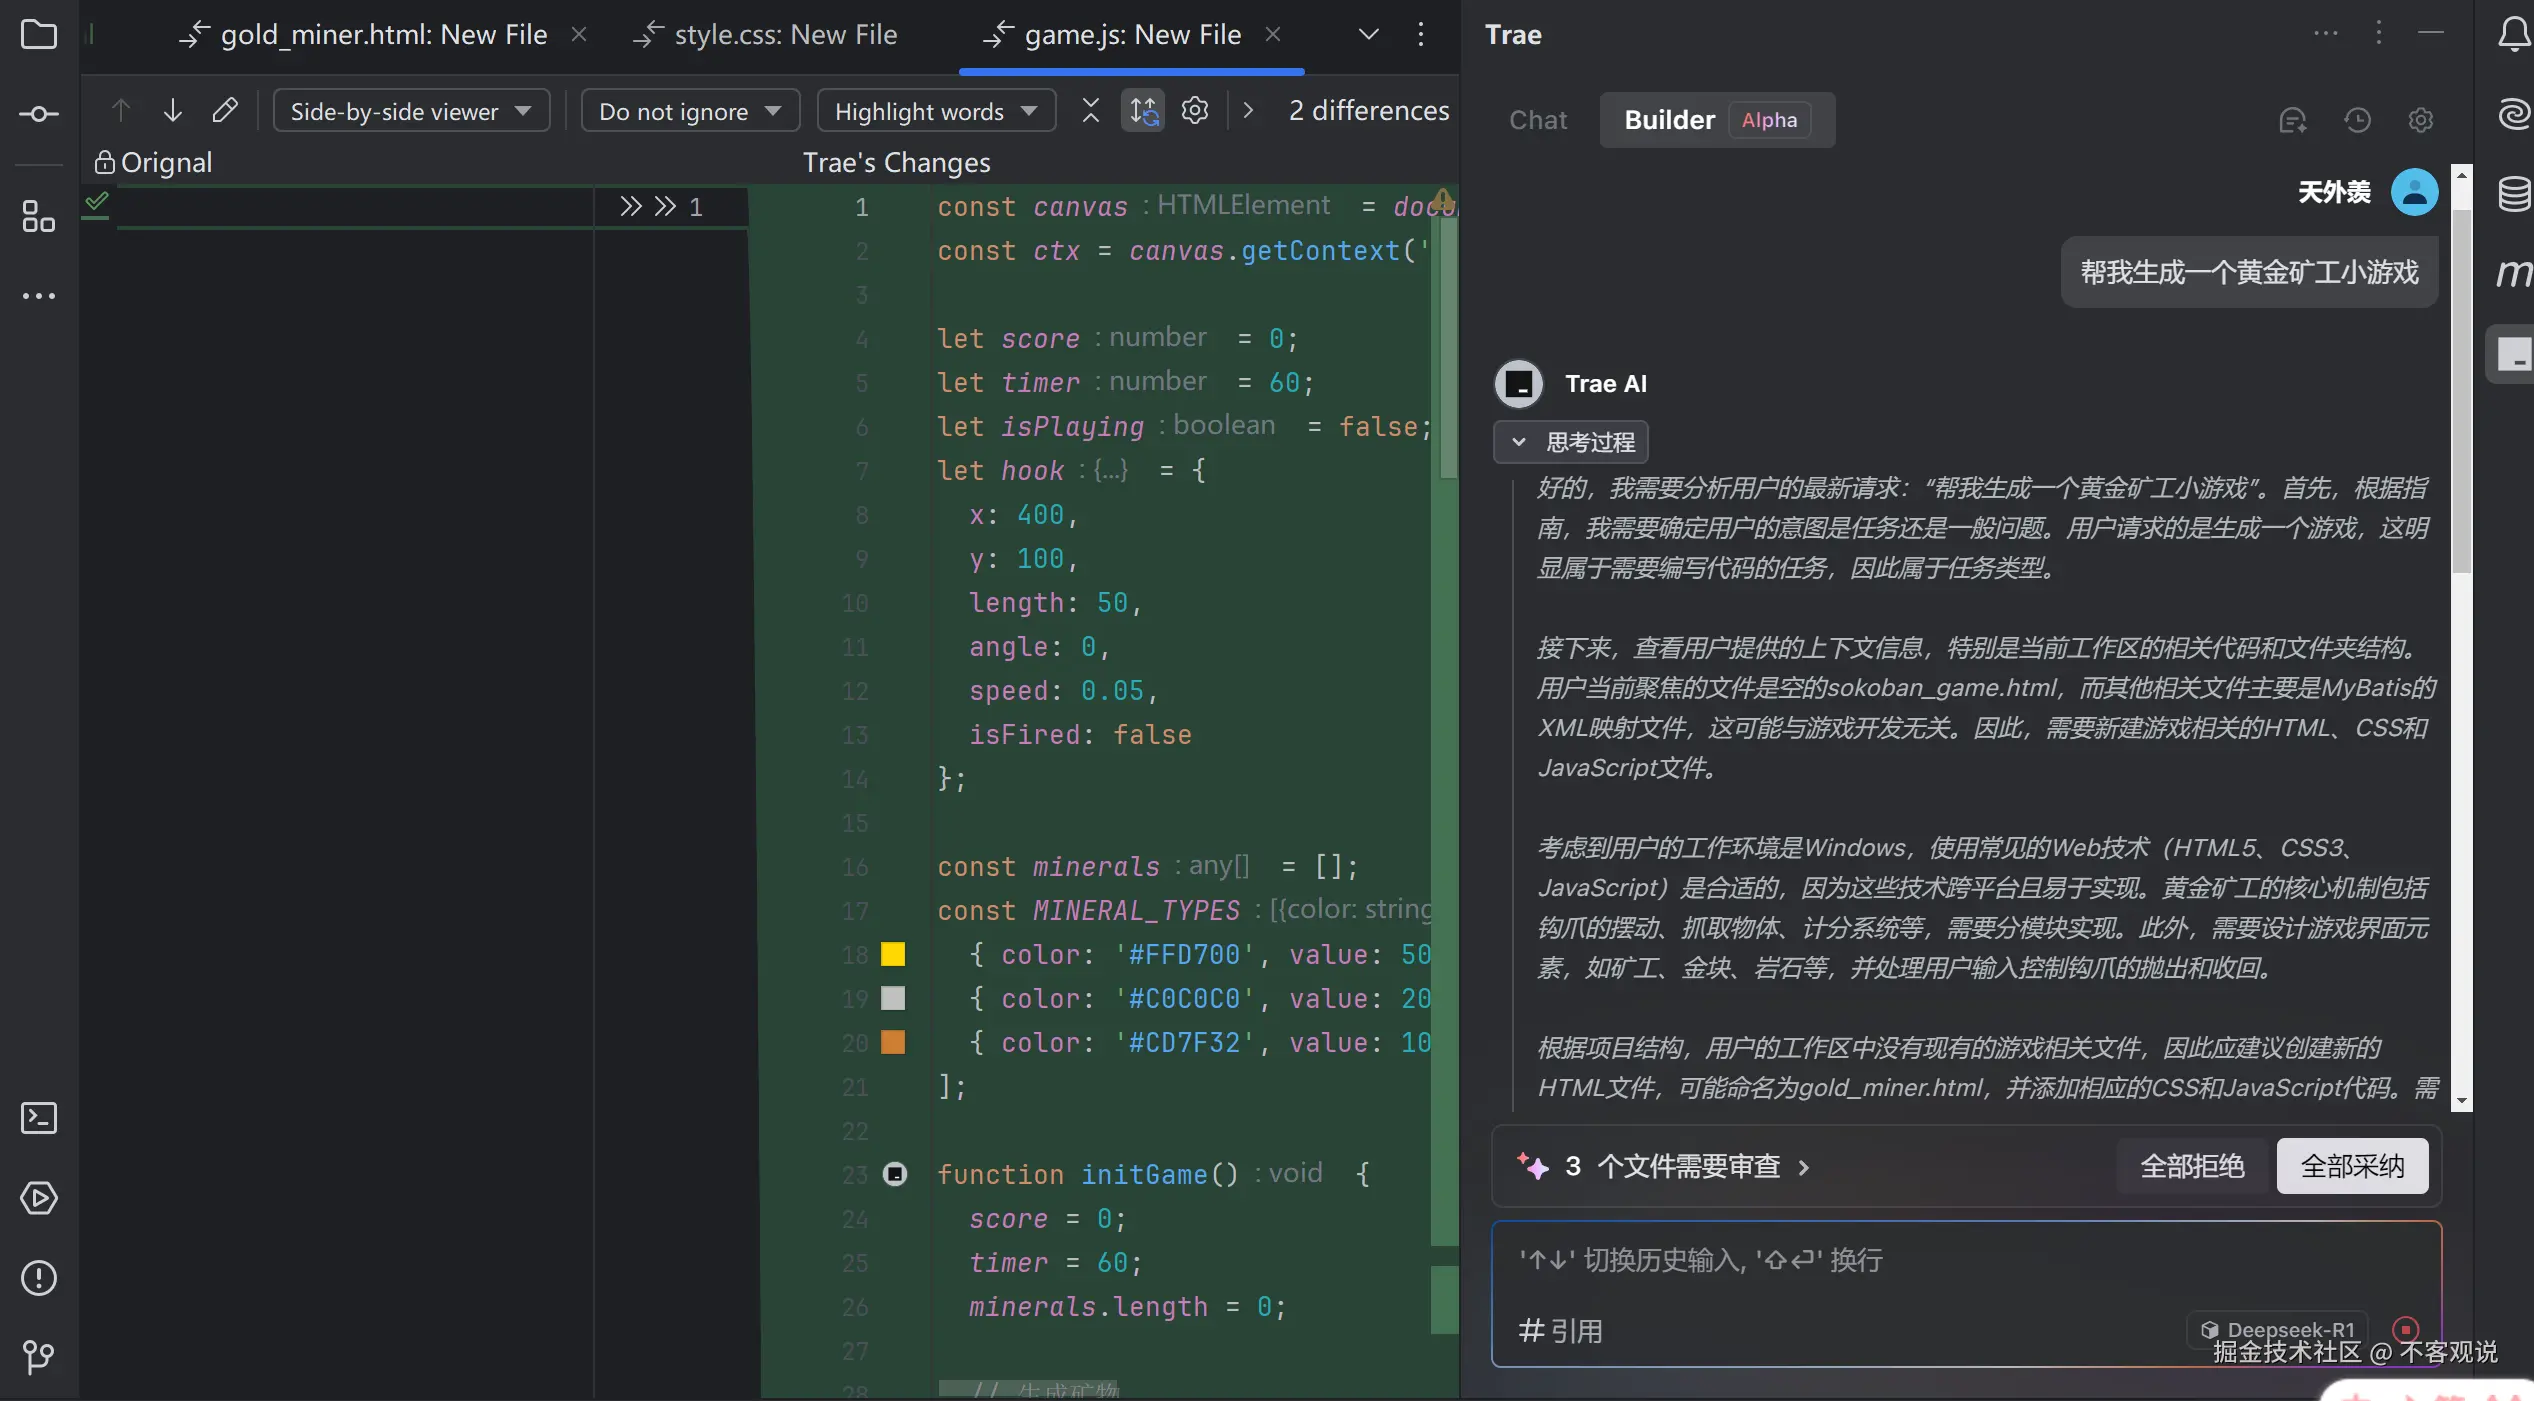Jump to next difference arrow
The width and height of the screenshot is (2534, 1401).
click(172, 110)
